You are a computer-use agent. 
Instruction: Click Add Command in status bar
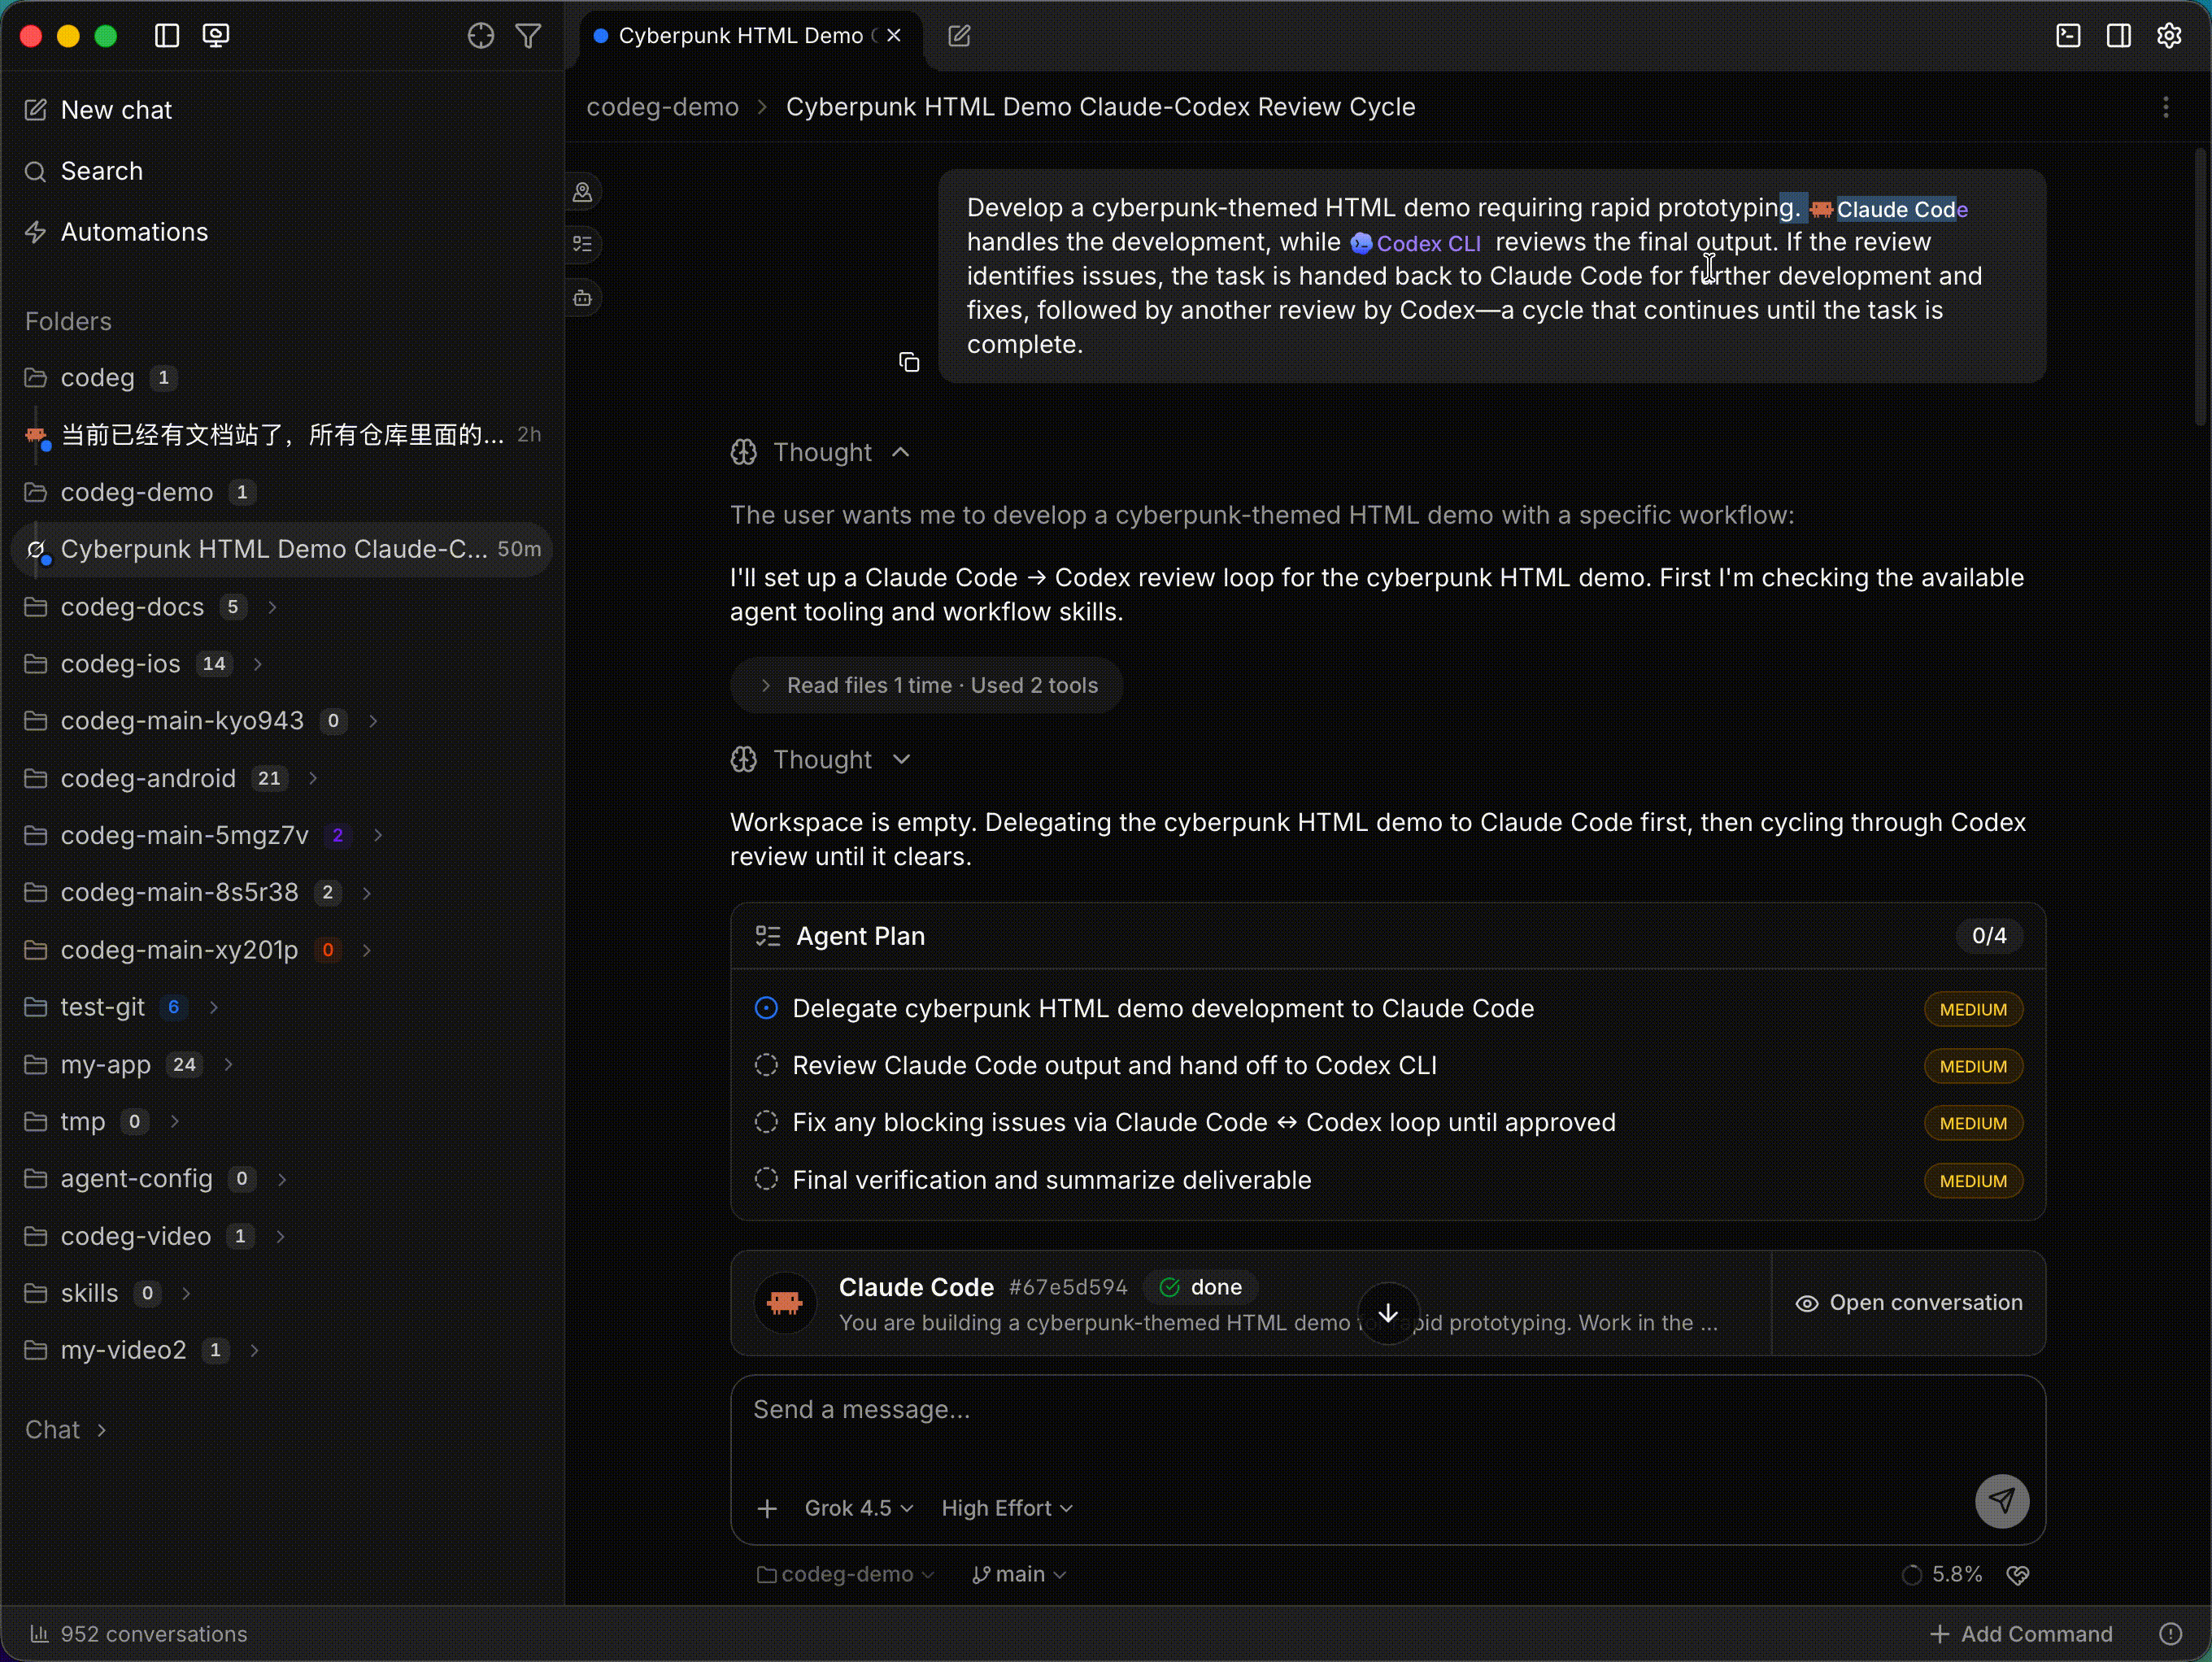(2020, 1634)
